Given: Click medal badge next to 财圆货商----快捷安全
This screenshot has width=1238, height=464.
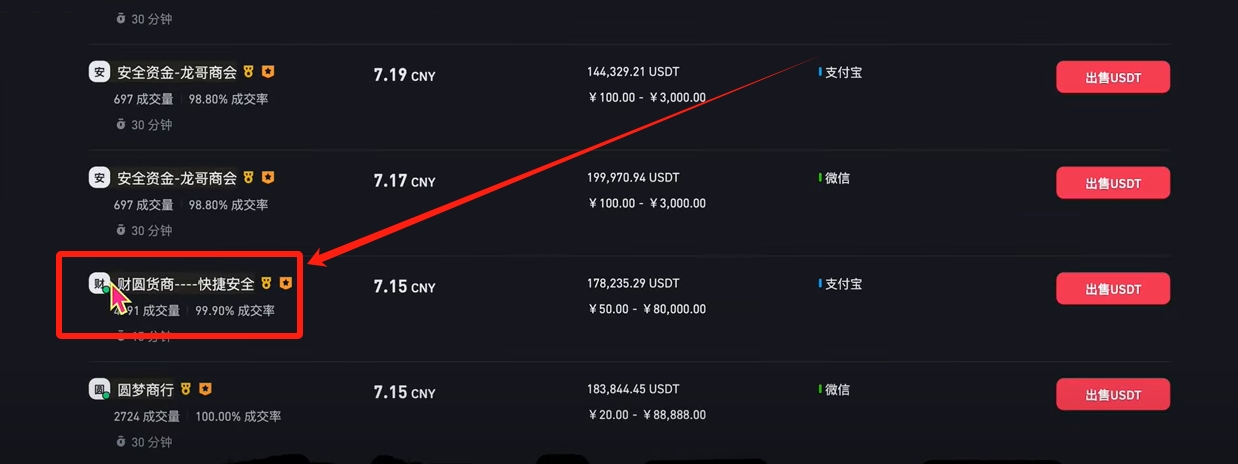Looking at the screenshot, I should (x=266, y=283).
